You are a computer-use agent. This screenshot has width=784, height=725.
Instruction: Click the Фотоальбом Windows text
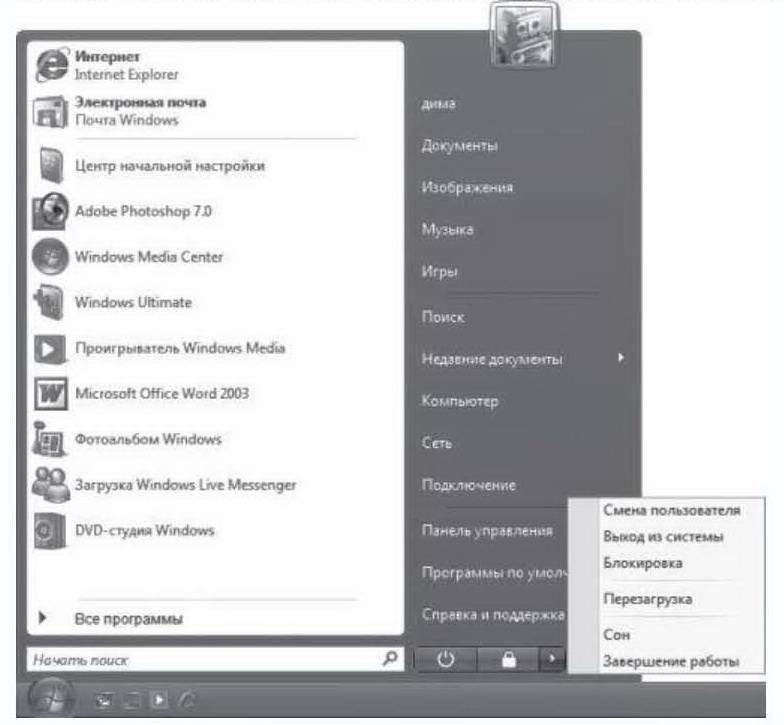pyautogui.click(x=148, y=439)
